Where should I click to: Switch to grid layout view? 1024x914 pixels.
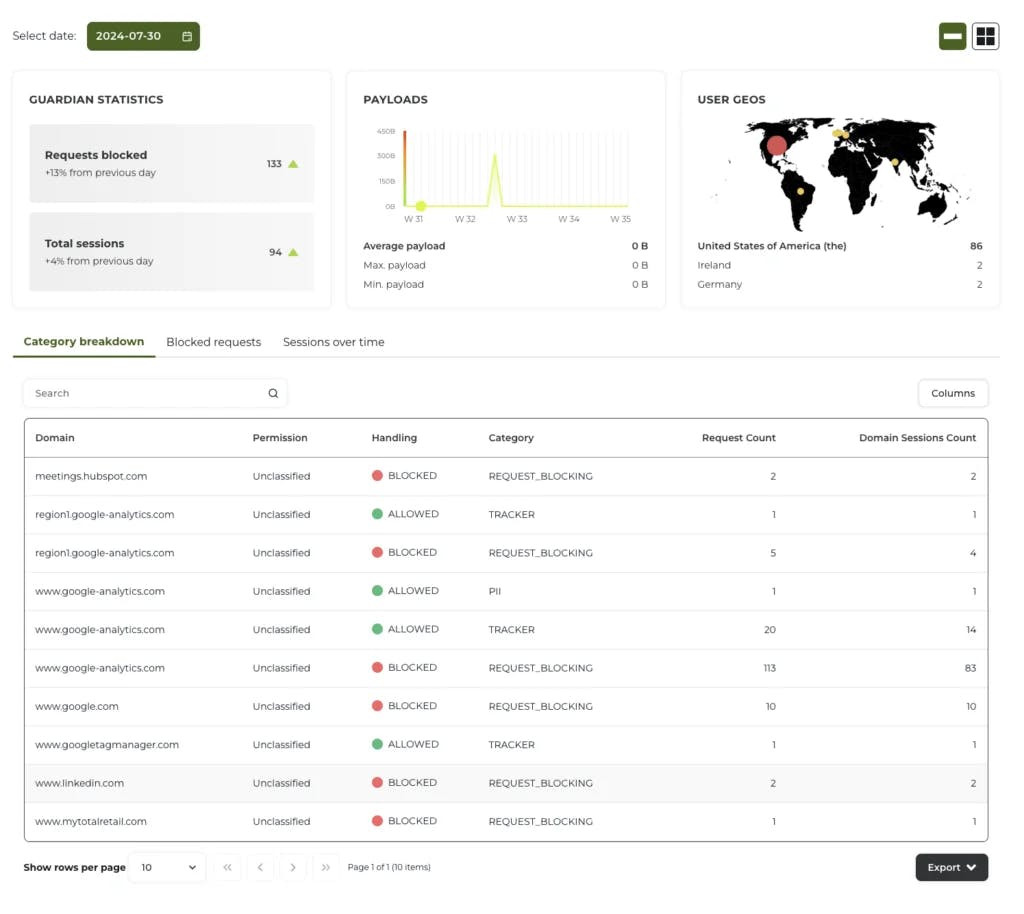tap(985, 37)
